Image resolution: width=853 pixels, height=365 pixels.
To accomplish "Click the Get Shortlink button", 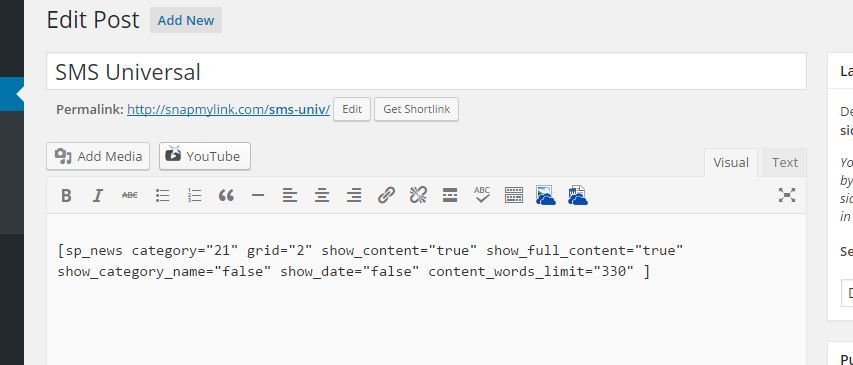I will pyautogui.click(x=416, y=109).
